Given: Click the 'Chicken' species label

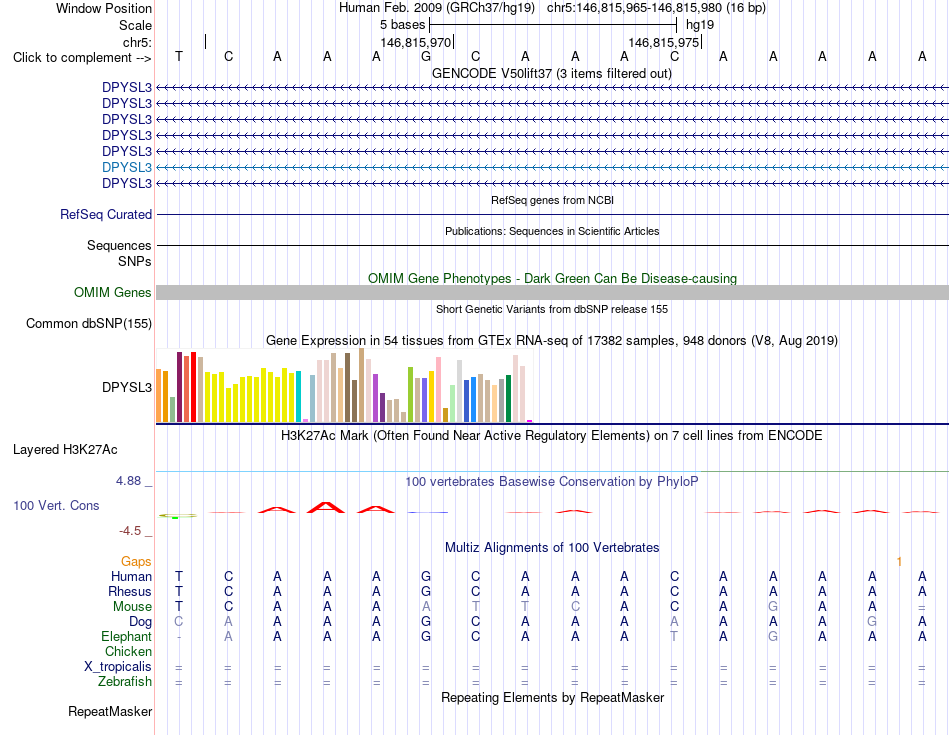Looking at the screenshot, I should coord(128,651).
